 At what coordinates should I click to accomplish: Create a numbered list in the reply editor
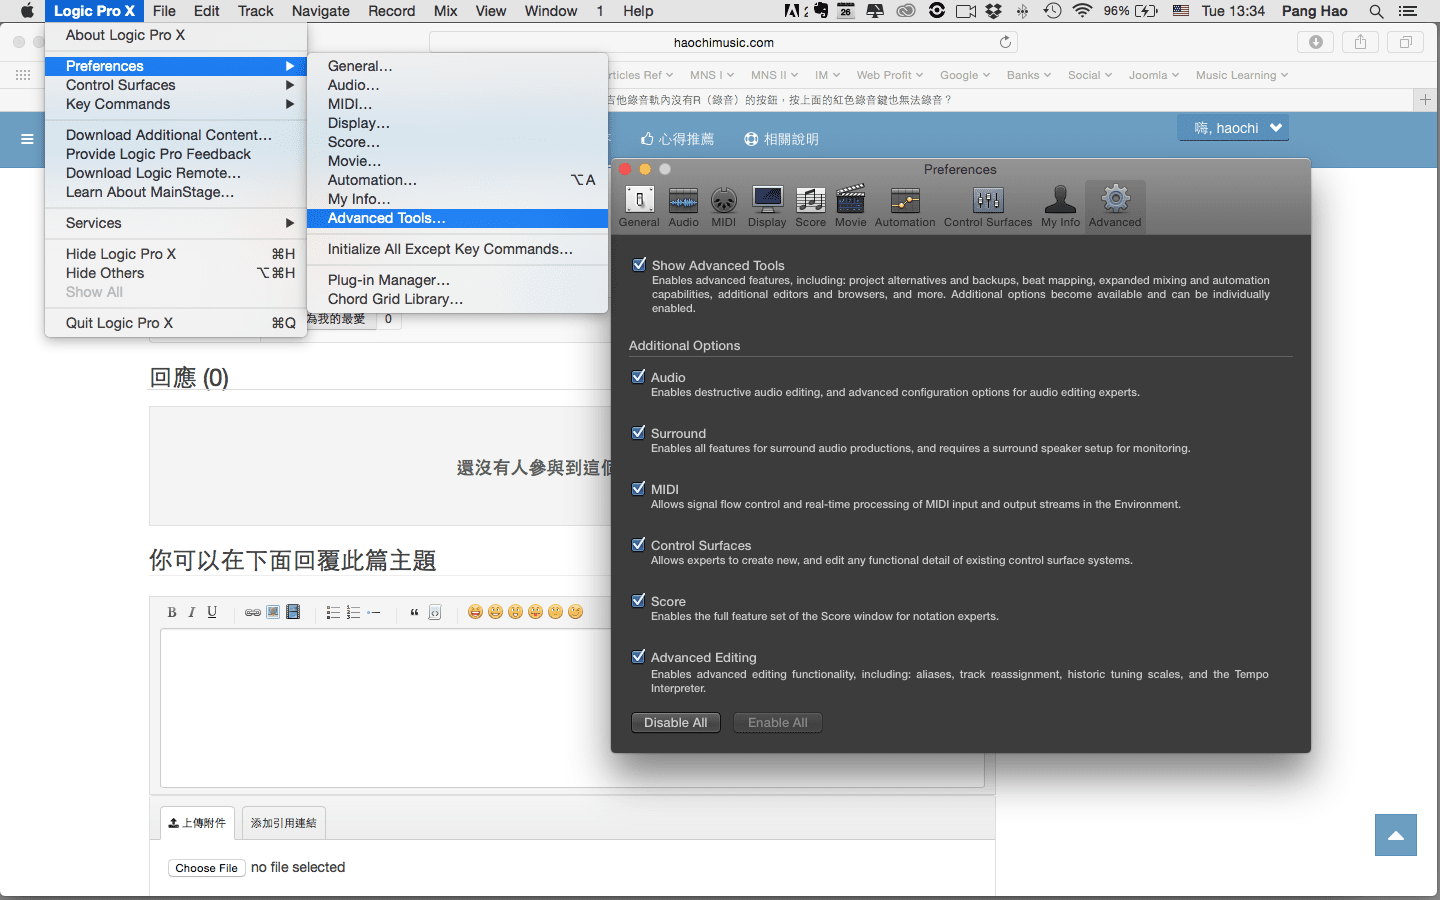pyautogui.click(x=353, y=612)
